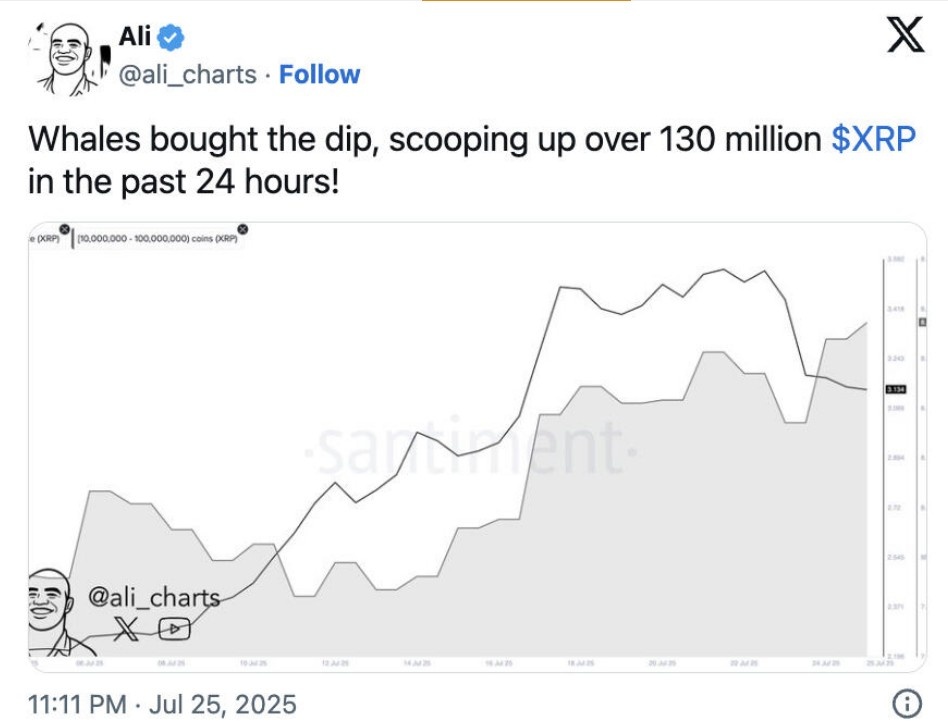The height and width of the screenshot is (726, 948).
Task: Select the coins (XRP) legend label
Action: 157,239
